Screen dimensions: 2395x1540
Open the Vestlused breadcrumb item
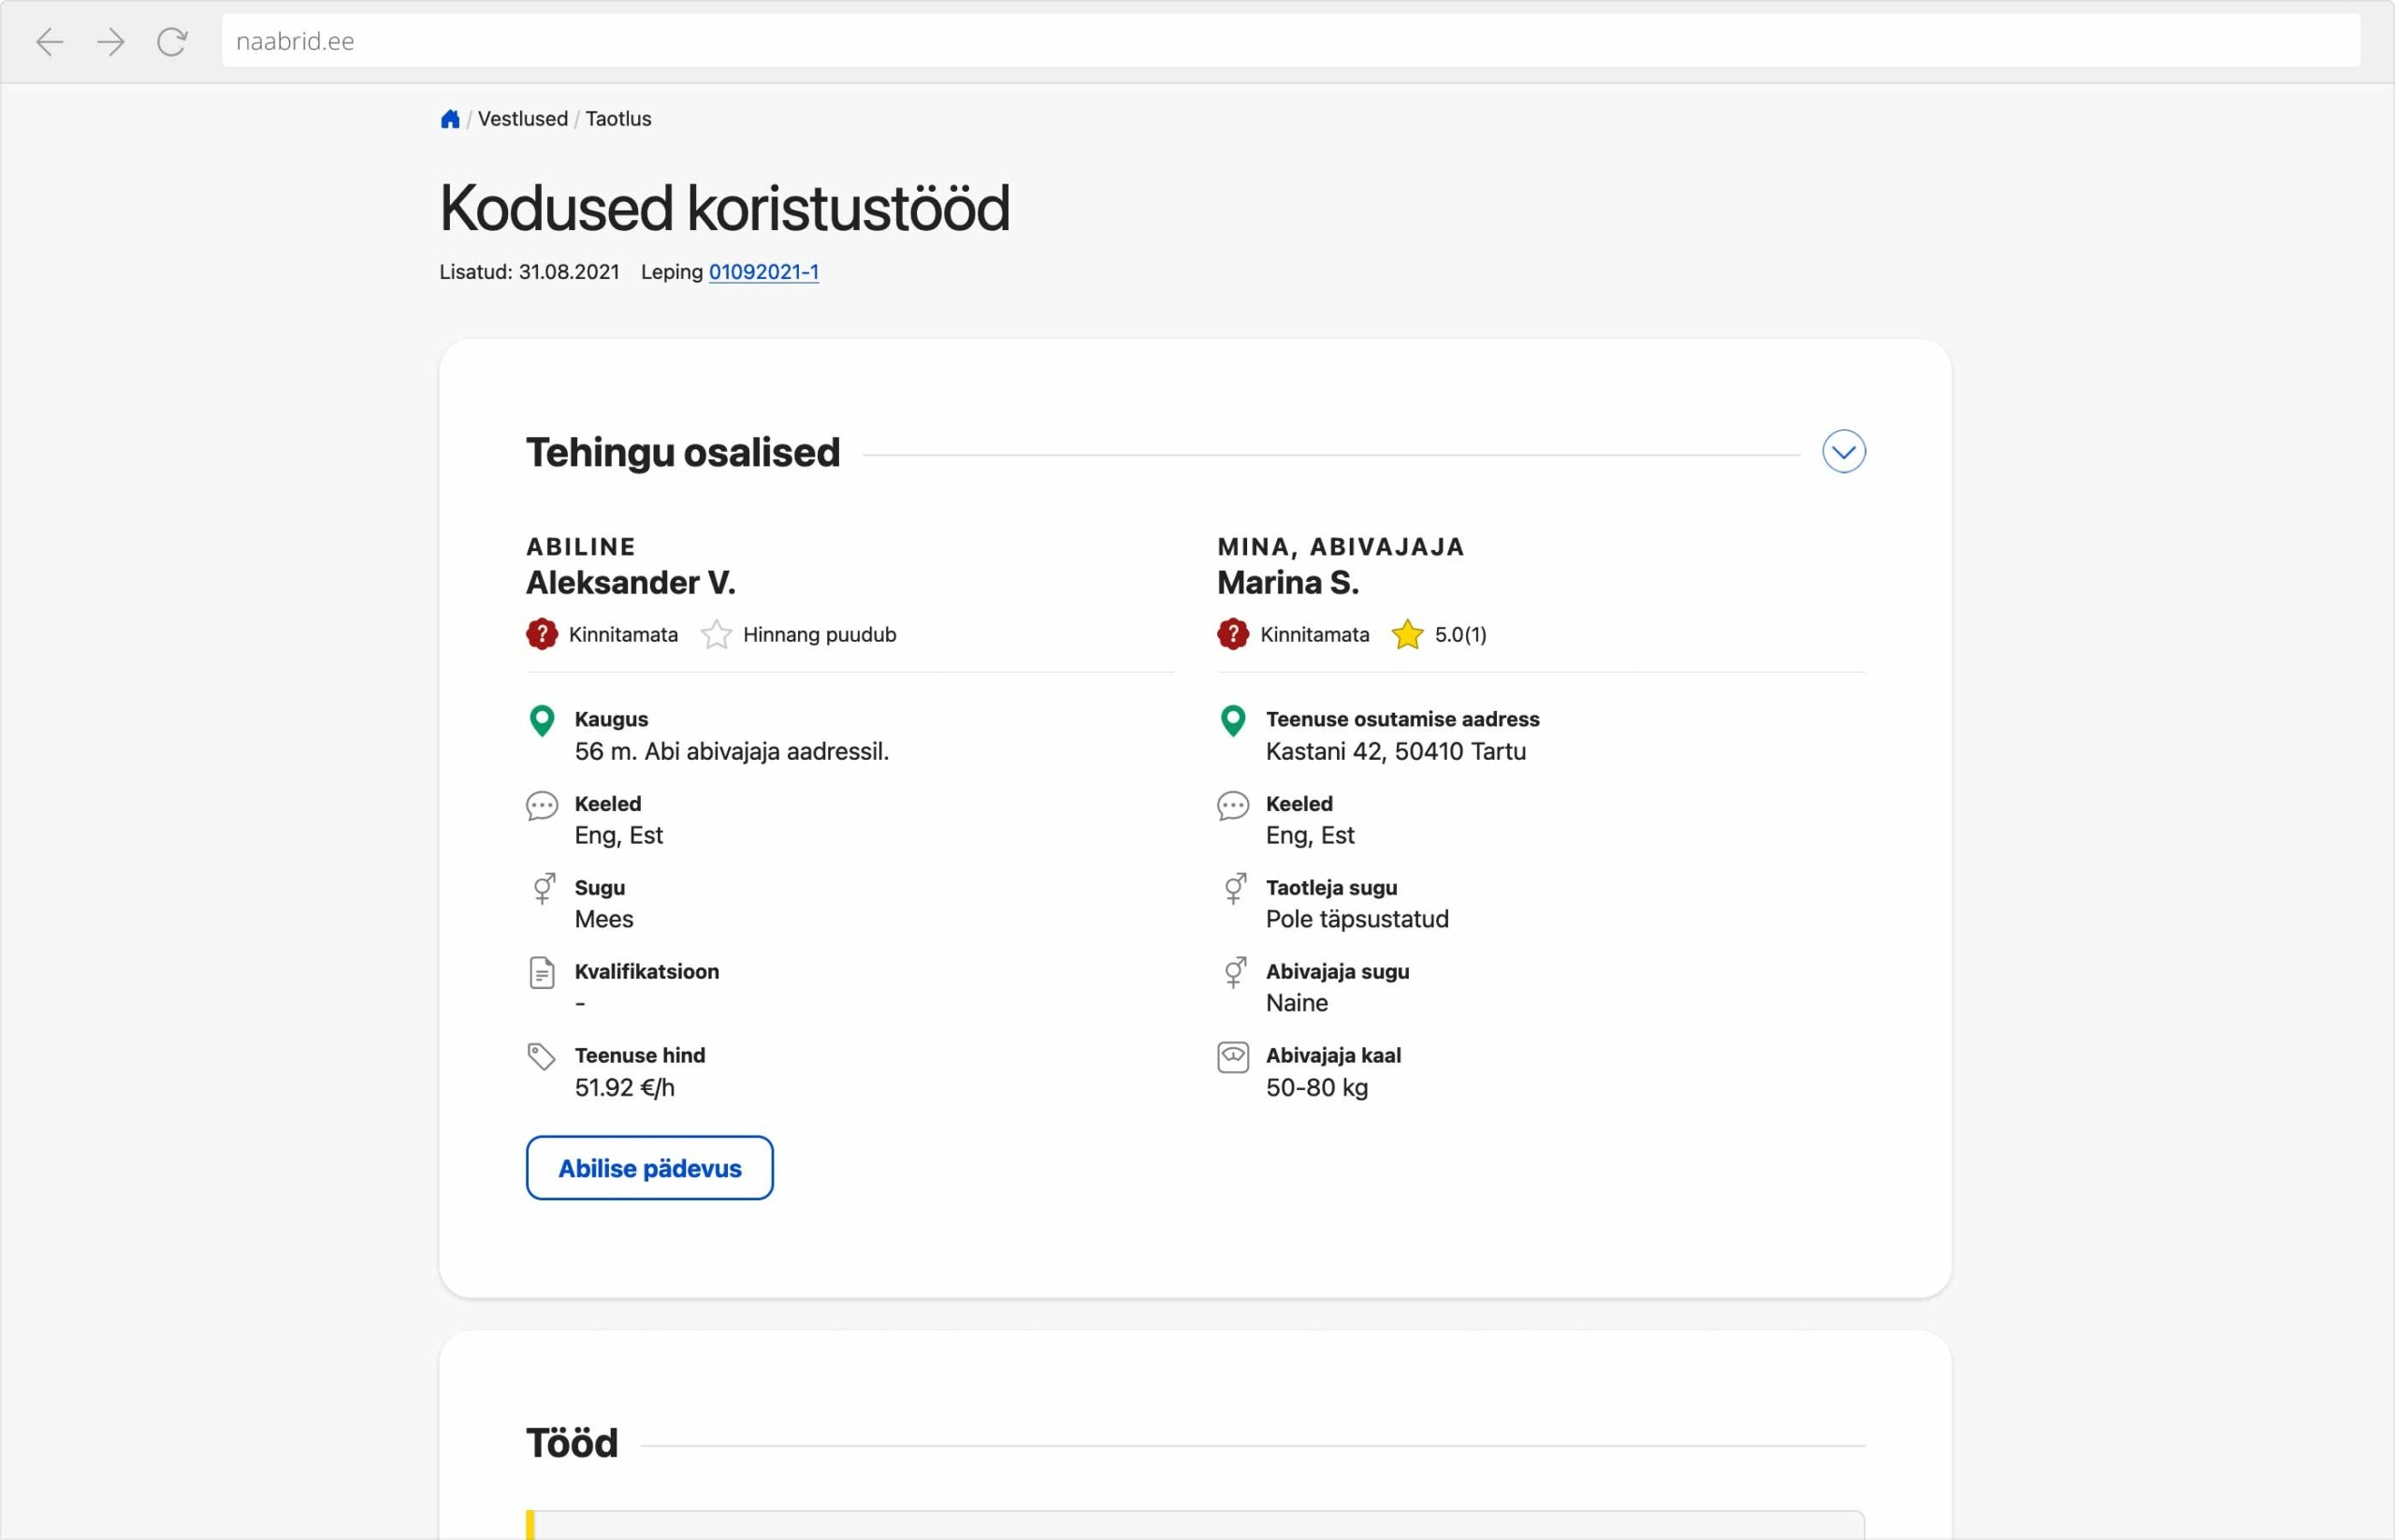pos(522,119)
